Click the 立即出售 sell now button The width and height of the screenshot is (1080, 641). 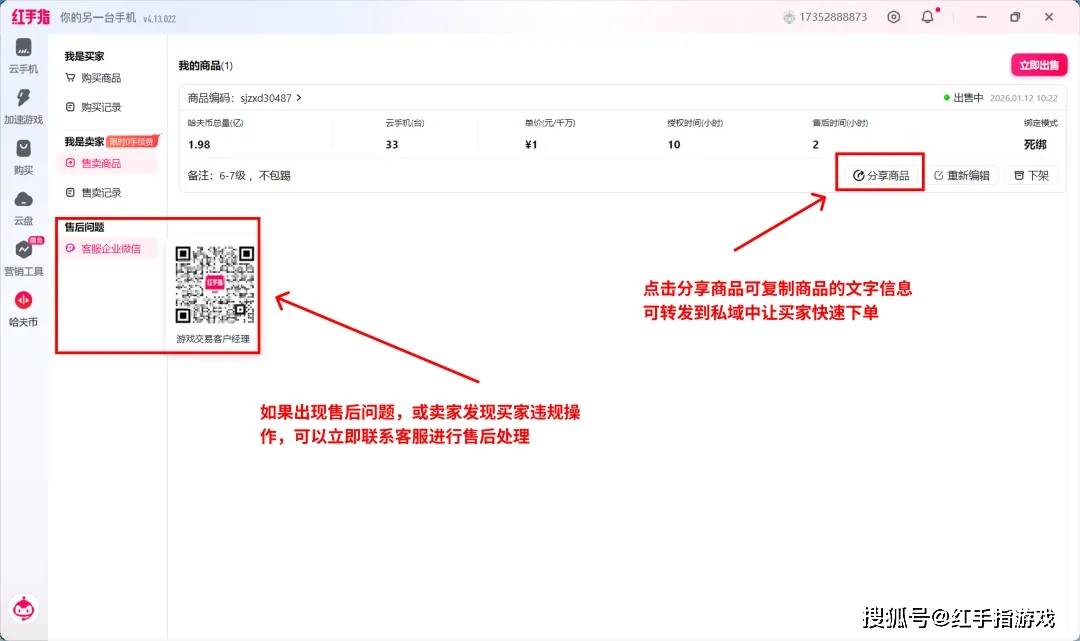click(1039, 65)
